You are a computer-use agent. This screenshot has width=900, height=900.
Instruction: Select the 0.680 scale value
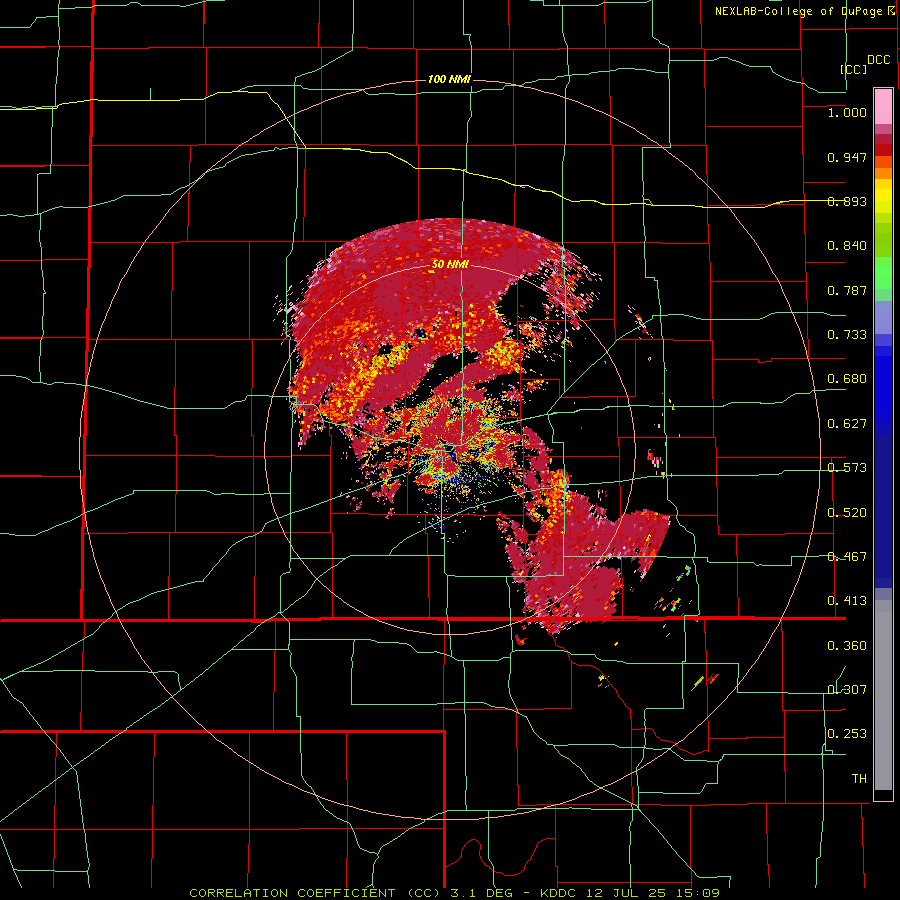847,379
